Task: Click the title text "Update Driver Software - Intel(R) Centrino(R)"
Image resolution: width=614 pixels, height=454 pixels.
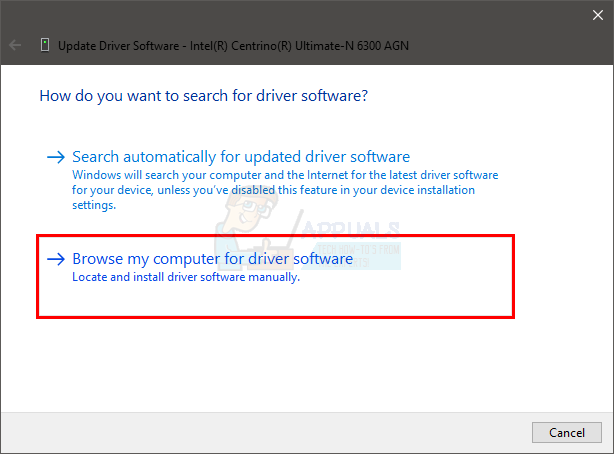Action: point(175,46)
